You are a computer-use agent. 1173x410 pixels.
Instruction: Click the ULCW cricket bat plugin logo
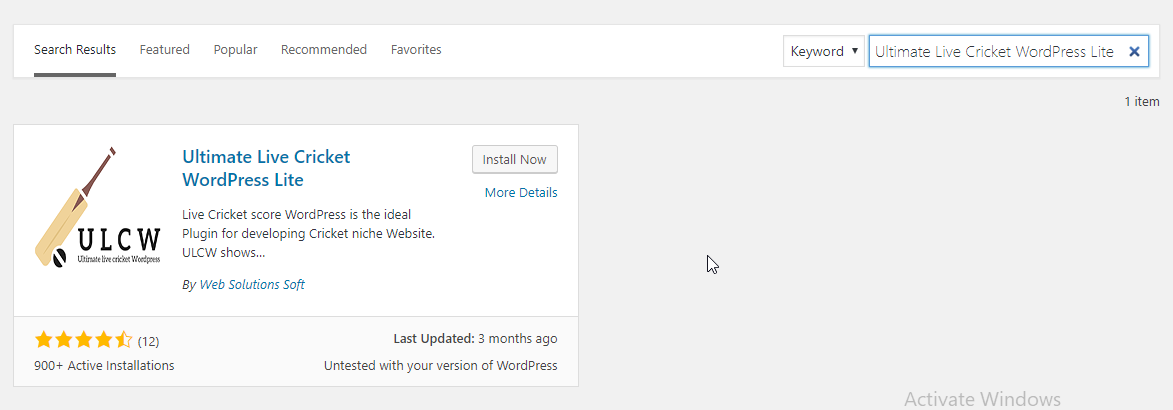(98, 207)
